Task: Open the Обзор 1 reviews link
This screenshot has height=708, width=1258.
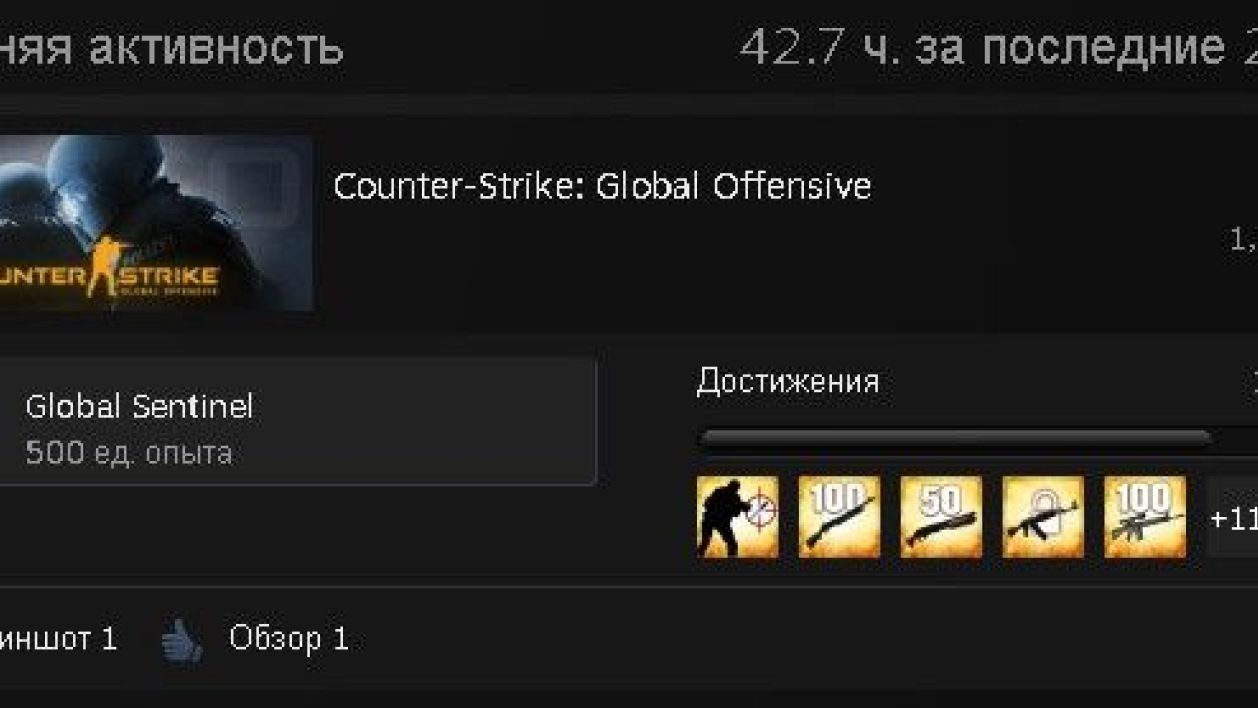Action: 289,638
